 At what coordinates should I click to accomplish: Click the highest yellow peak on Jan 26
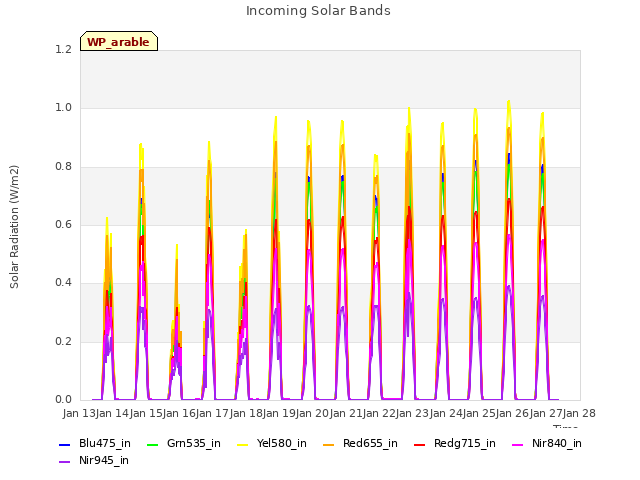click(x=509, y=102)
